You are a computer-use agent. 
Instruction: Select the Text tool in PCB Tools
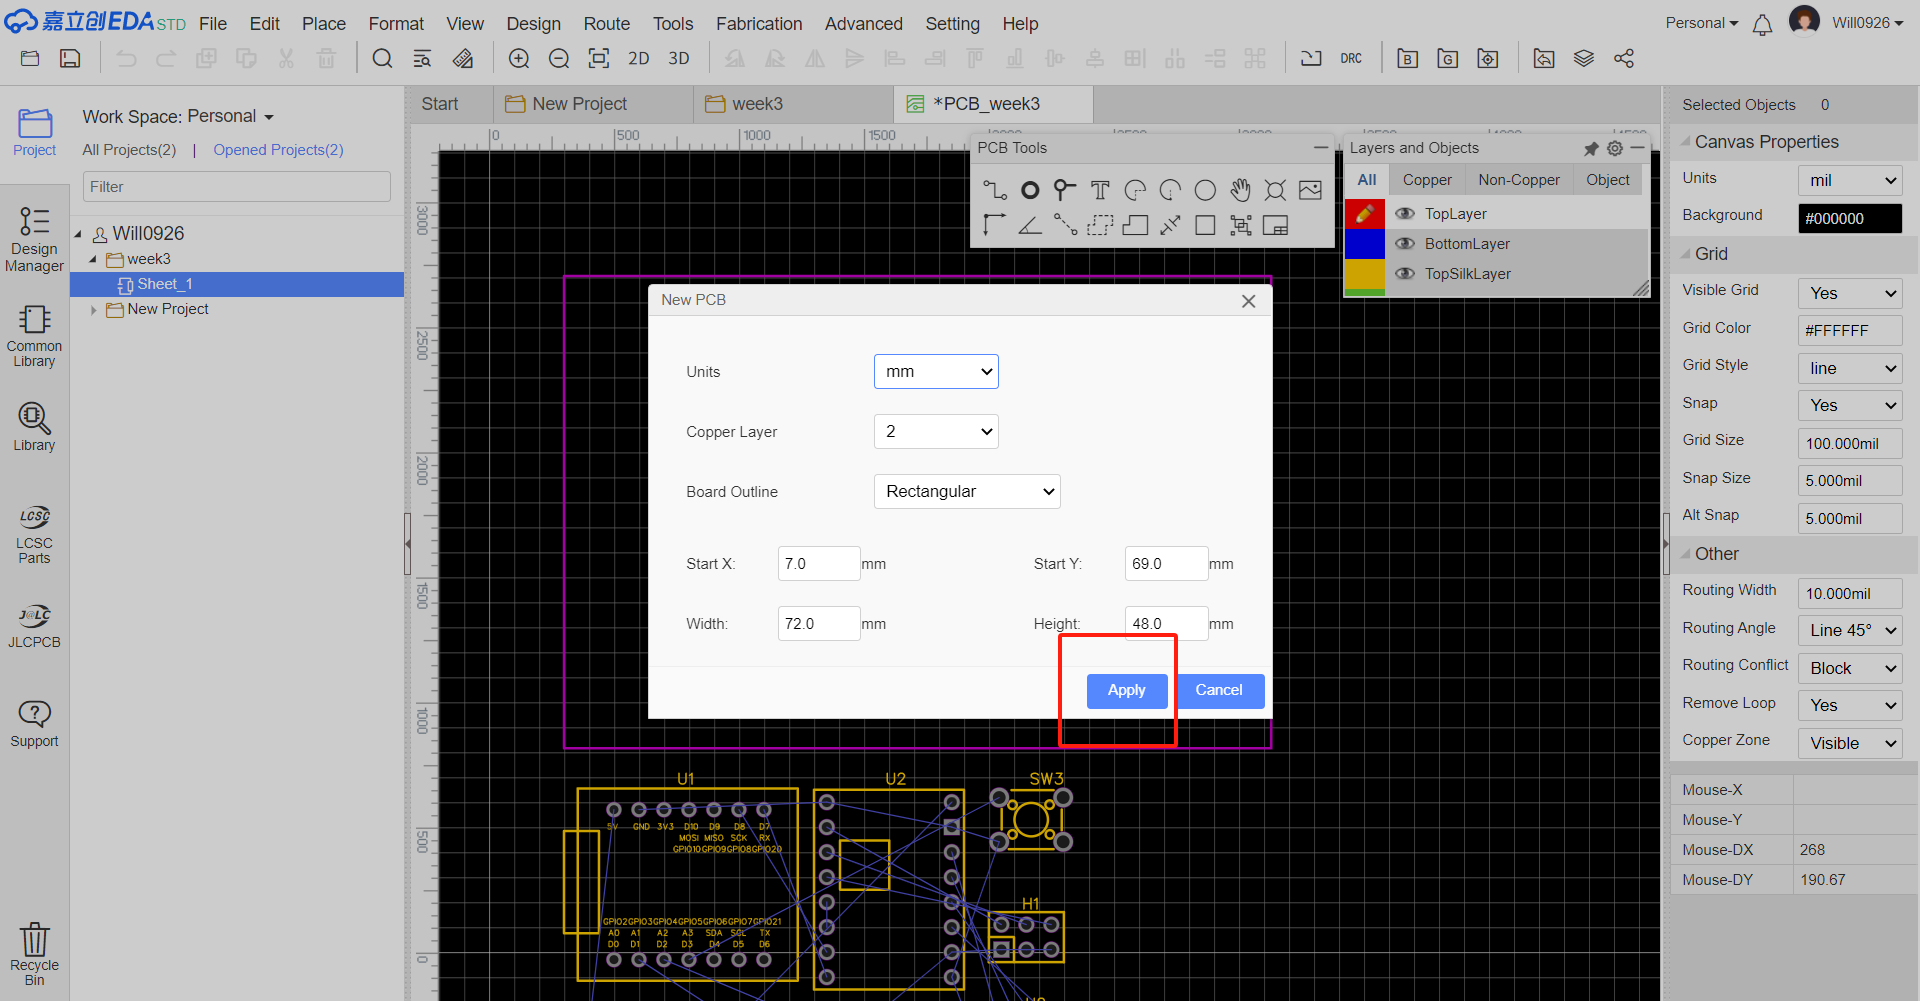(x=1100, y=190)
